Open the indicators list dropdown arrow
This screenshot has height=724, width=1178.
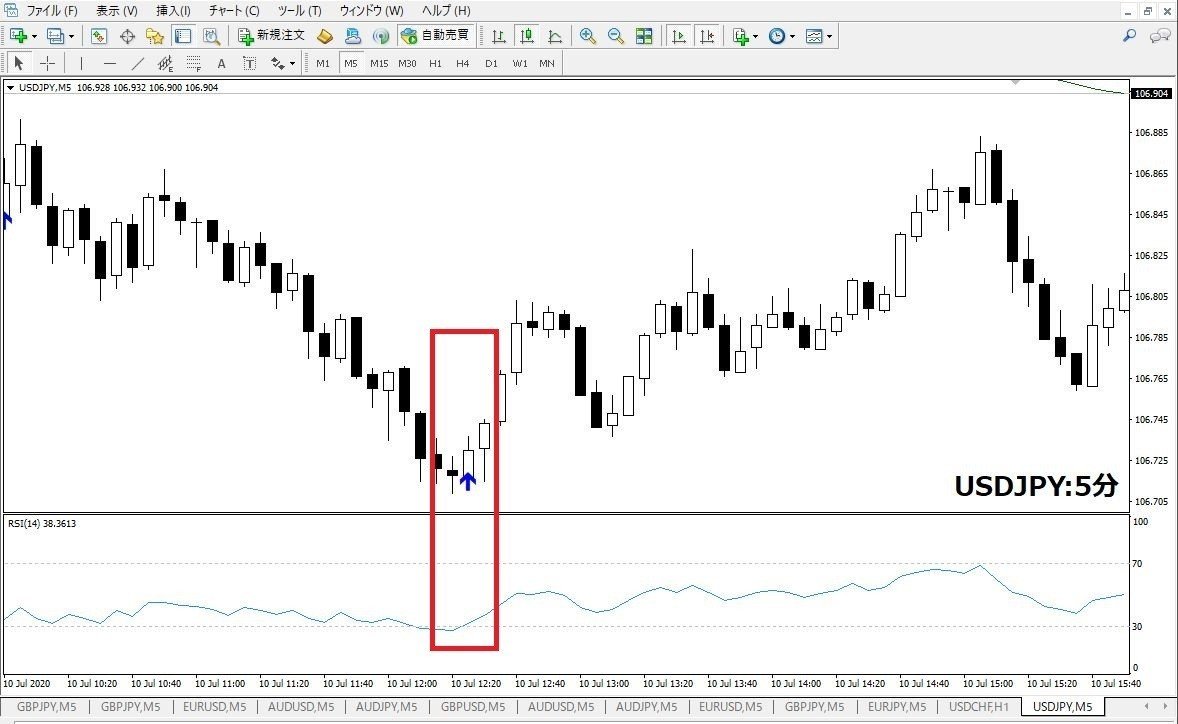[x=755, y=36]
